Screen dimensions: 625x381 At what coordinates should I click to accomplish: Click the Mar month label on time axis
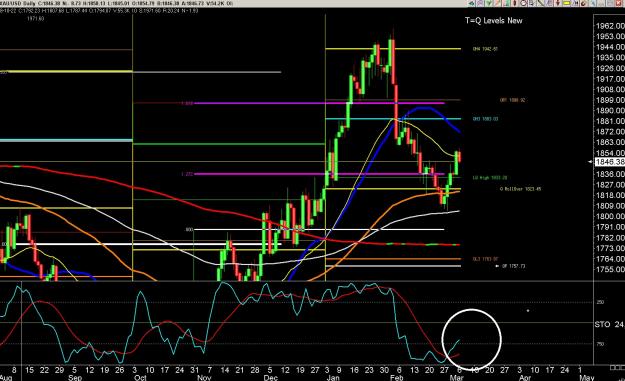(456, 377)
